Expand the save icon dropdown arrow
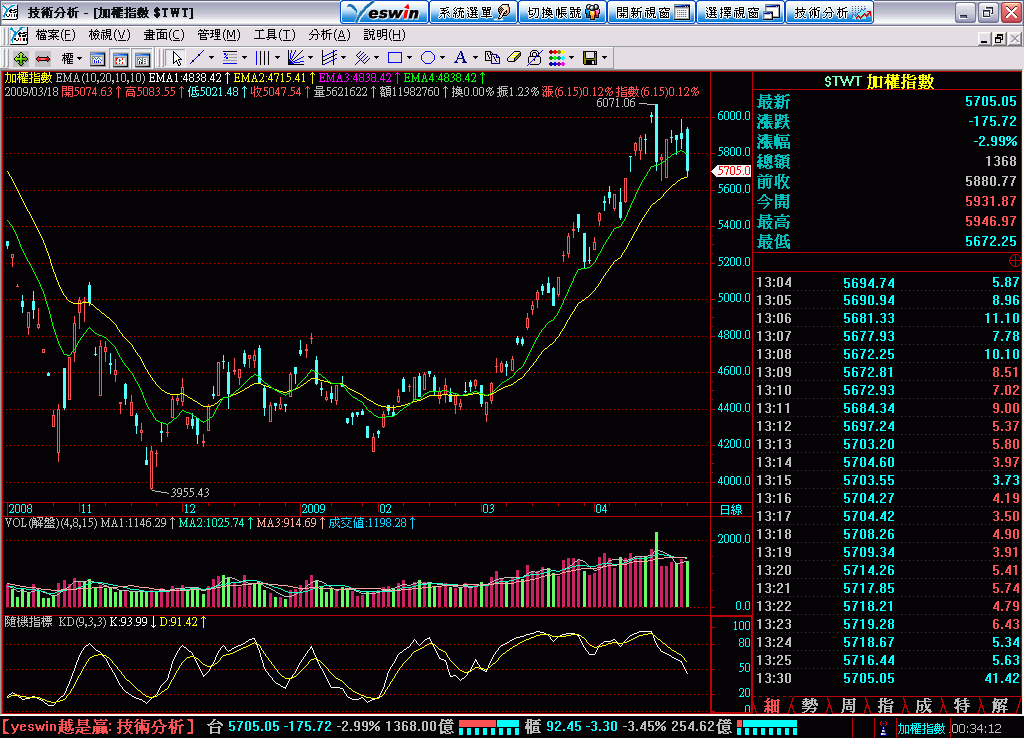Screen dimensions: 1024x738 click(x=604, y=58)
